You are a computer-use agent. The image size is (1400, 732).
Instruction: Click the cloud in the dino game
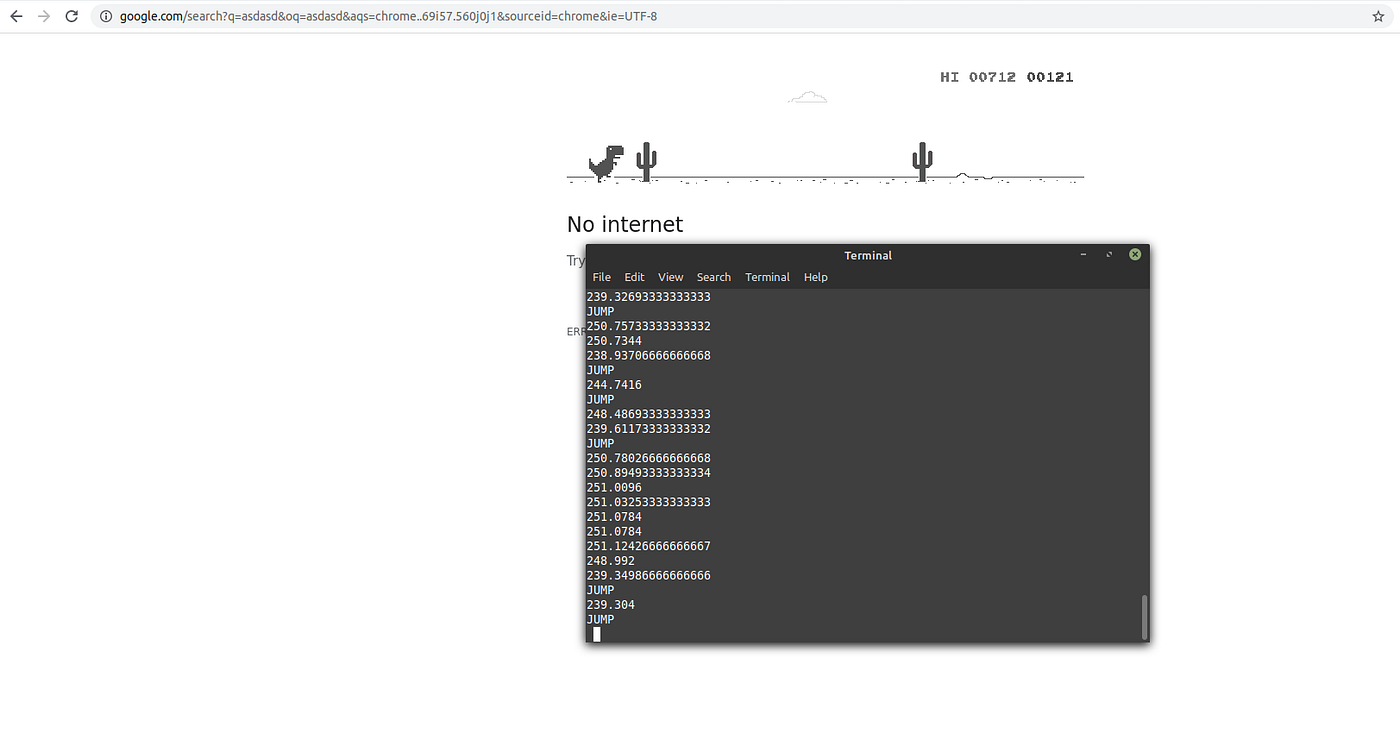[x=808, y=97]
